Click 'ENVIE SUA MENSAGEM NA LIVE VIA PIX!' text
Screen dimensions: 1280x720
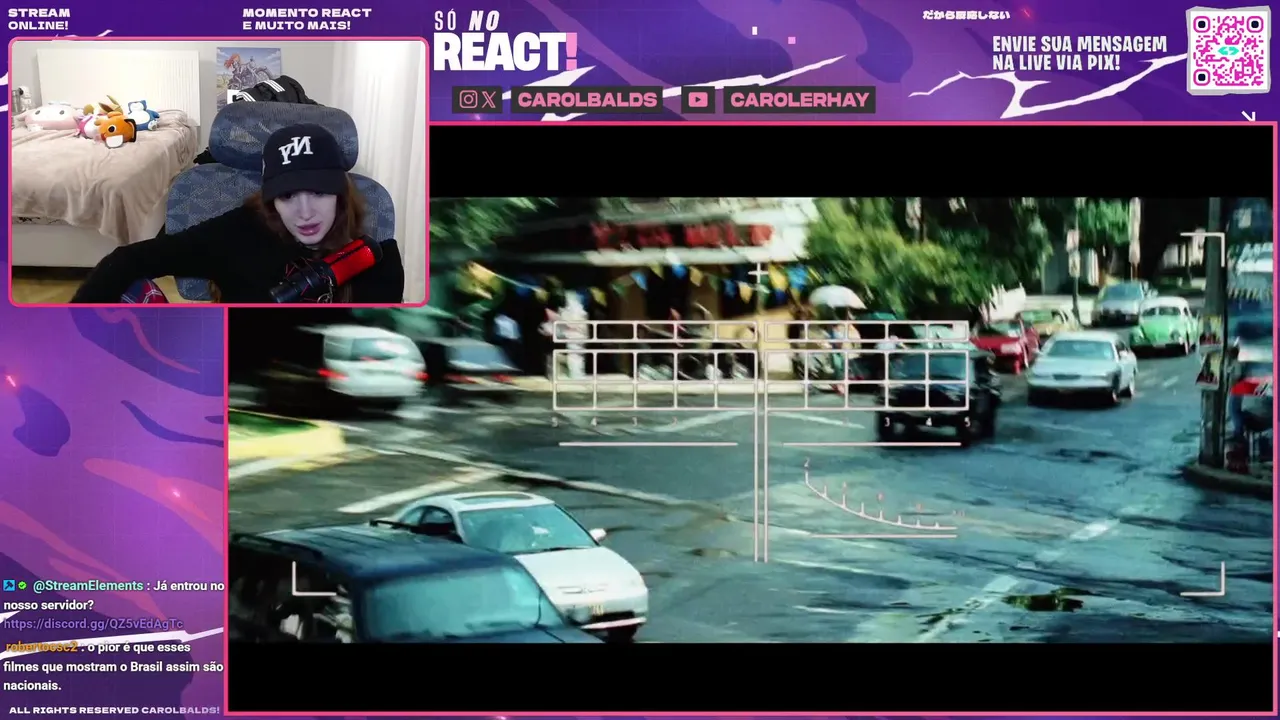pyautogui.click(x=1080, y=54)
